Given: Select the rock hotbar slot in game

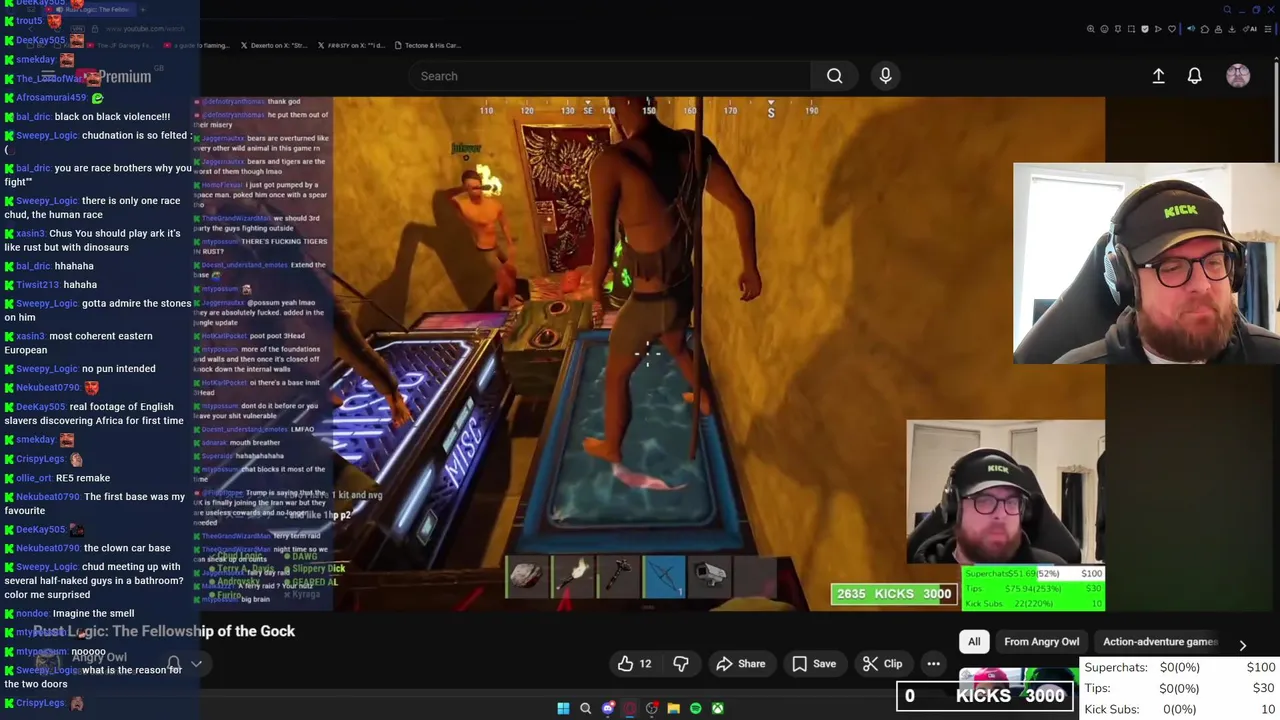Looking at the screenshot, I should coord(526,576).
